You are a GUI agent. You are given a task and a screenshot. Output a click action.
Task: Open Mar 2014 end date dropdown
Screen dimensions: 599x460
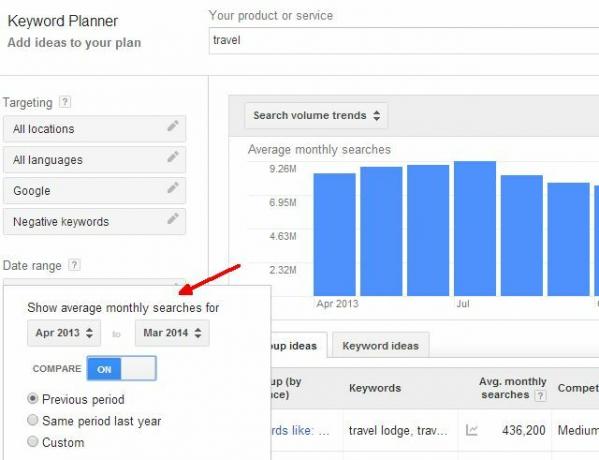[172, 333]
